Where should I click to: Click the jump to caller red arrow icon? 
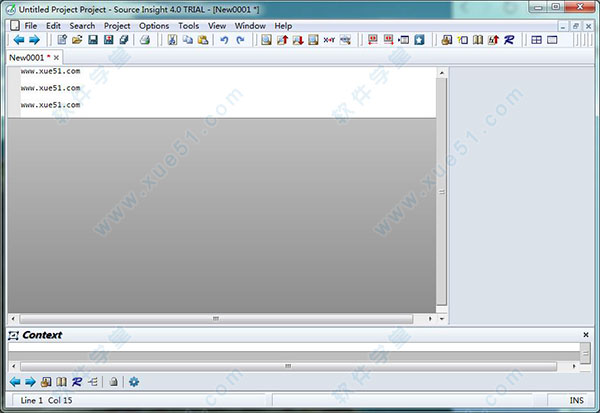(x=493, y=40)
